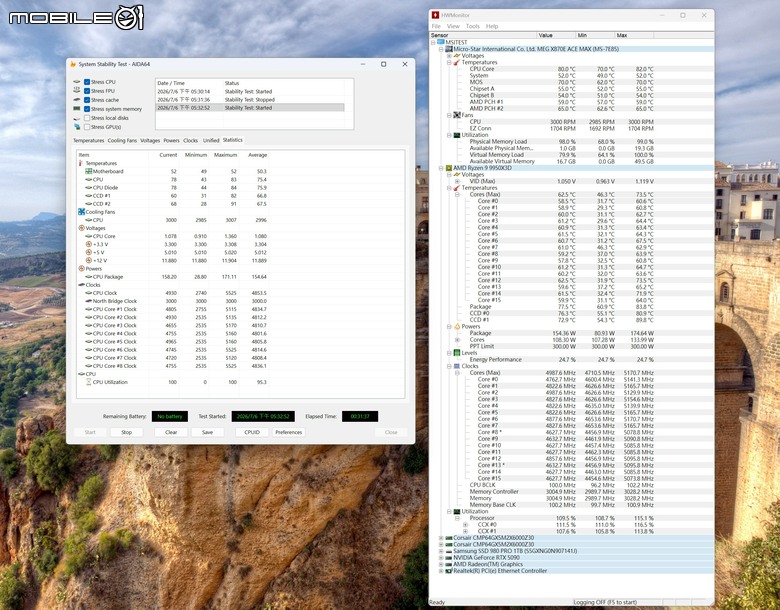The width and height of the screenshot is (780, 610).
Task: Uncheck the Stress CPU checkbox
Action: [x=87, y=82]
